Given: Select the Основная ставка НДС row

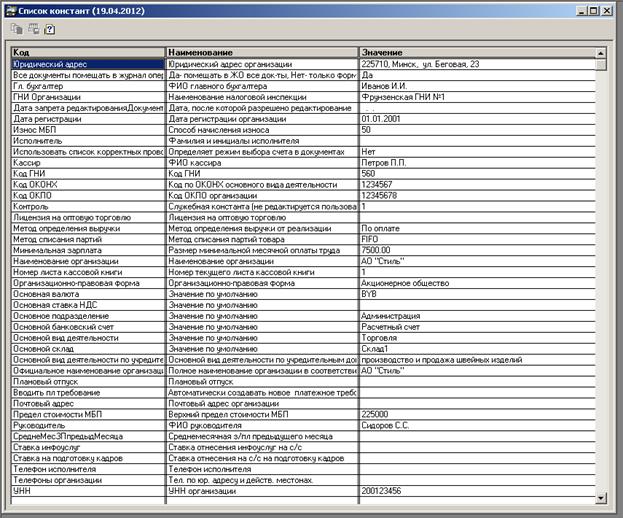Looking at the screenshot, I should [304, 305].
